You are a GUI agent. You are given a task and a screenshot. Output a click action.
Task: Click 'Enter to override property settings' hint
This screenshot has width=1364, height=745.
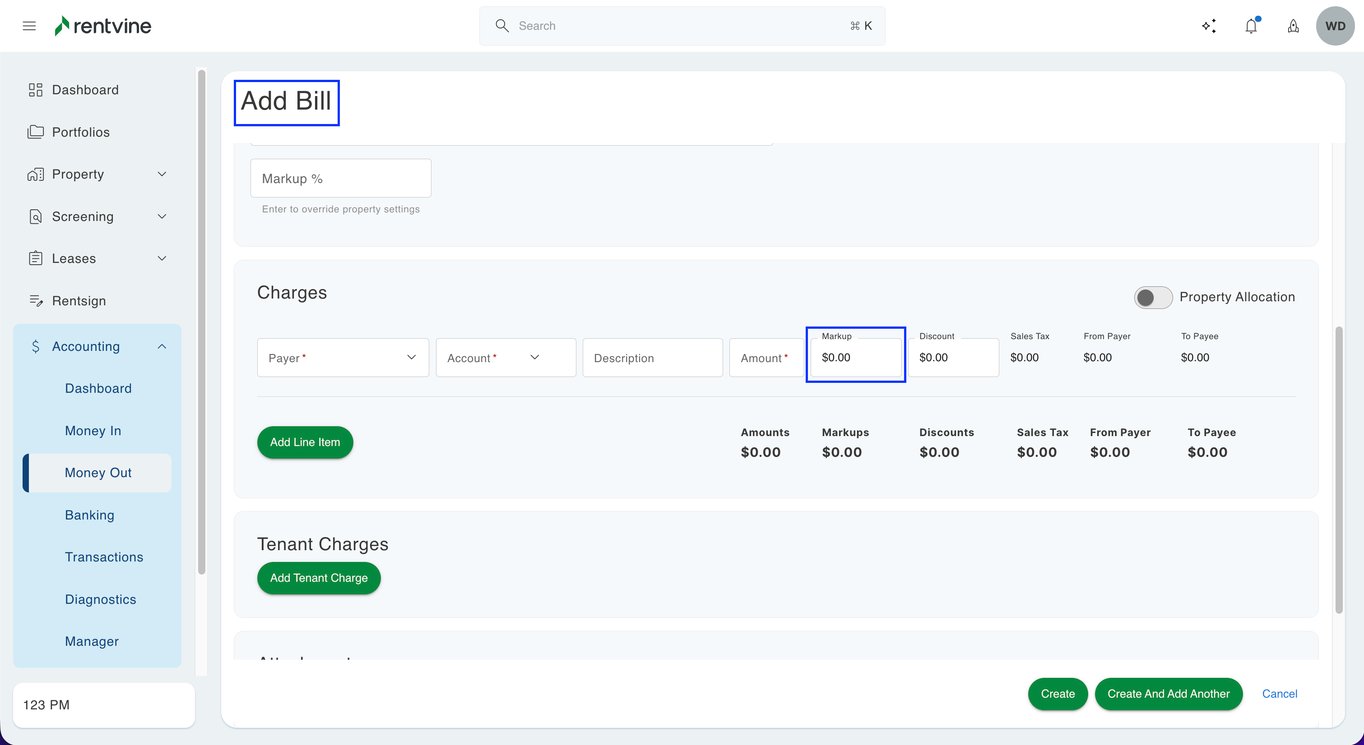coord(341,209)
